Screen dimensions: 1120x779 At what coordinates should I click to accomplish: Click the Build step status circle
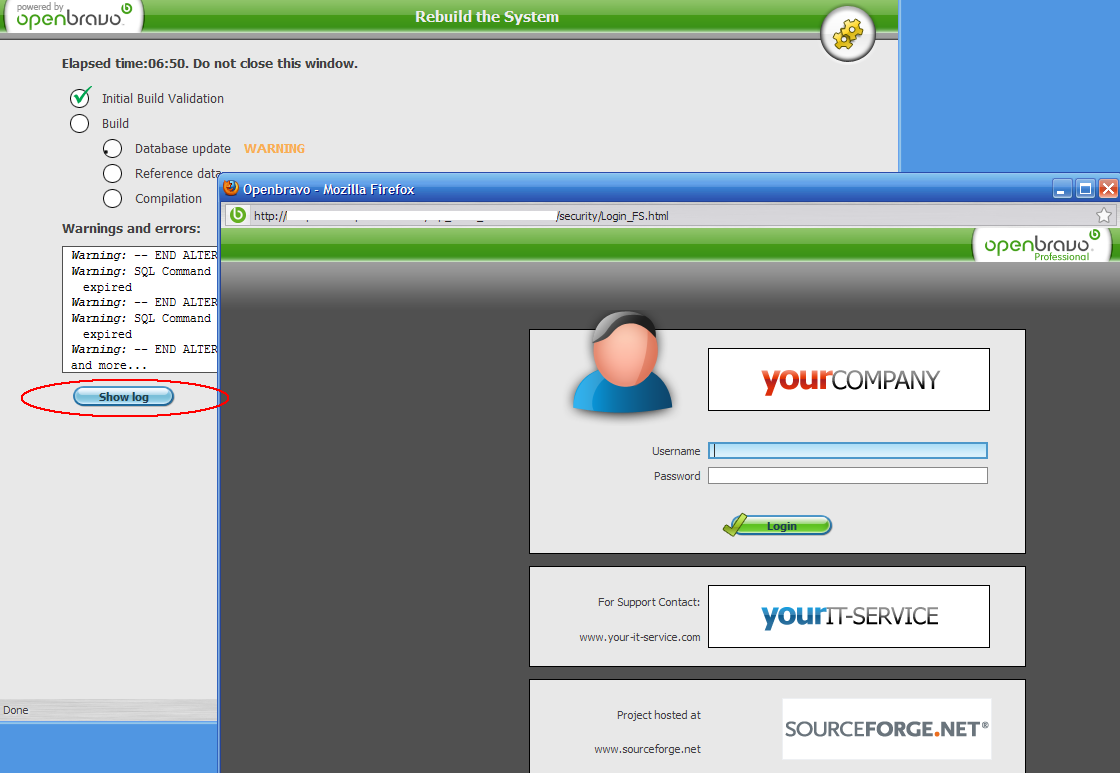pyautogui.click(x=79, y=124)
